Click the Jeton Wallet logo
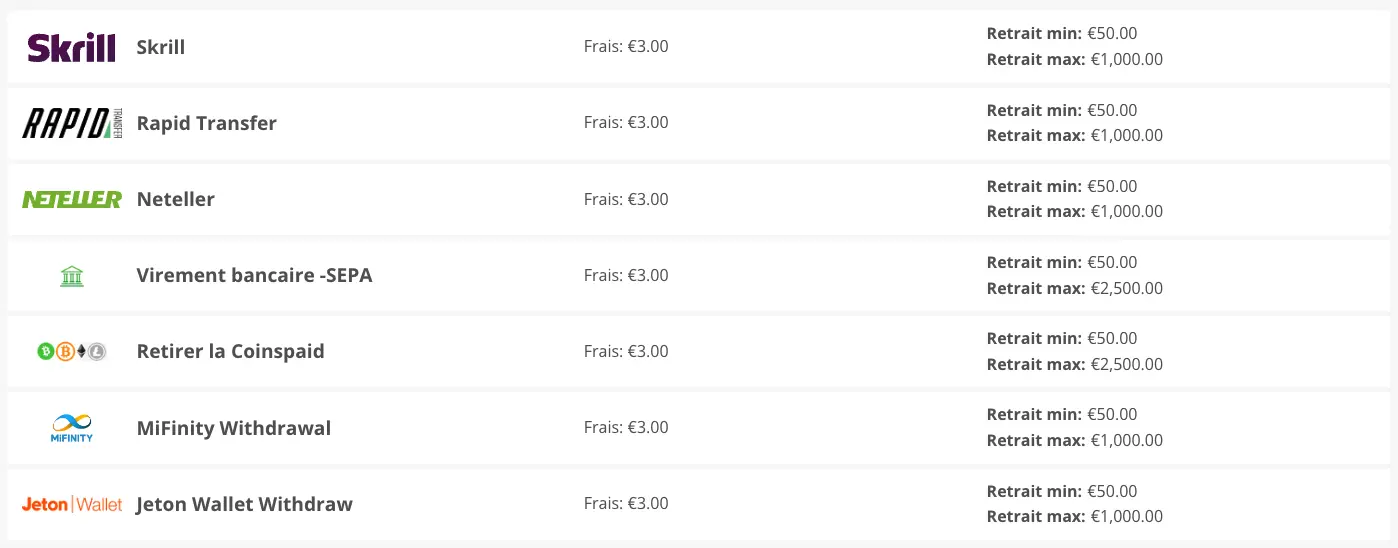1398x548 pixels. [x=71, y=504]
